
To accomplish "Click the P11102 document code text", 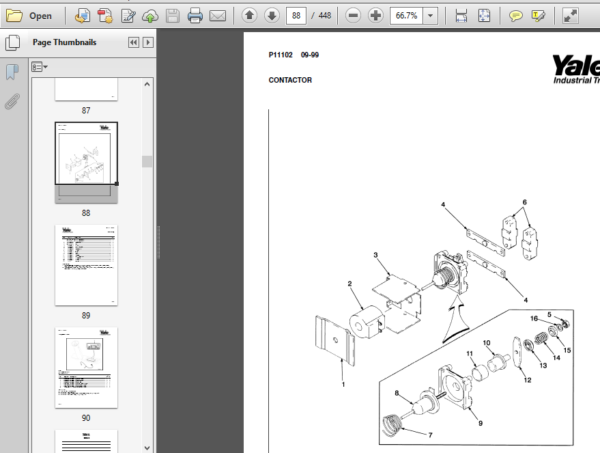I will point(280,55).
